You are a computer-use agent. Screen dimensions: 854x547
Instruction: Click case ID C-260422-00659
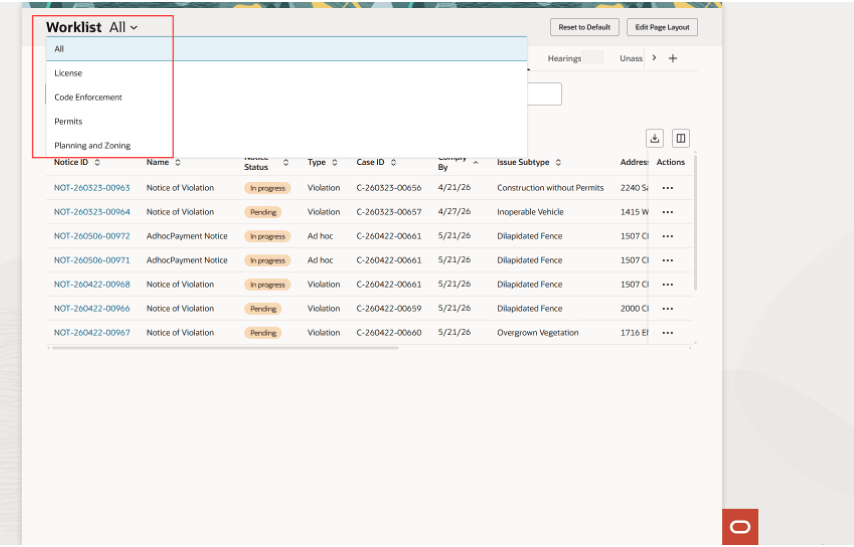click(389, 308)
